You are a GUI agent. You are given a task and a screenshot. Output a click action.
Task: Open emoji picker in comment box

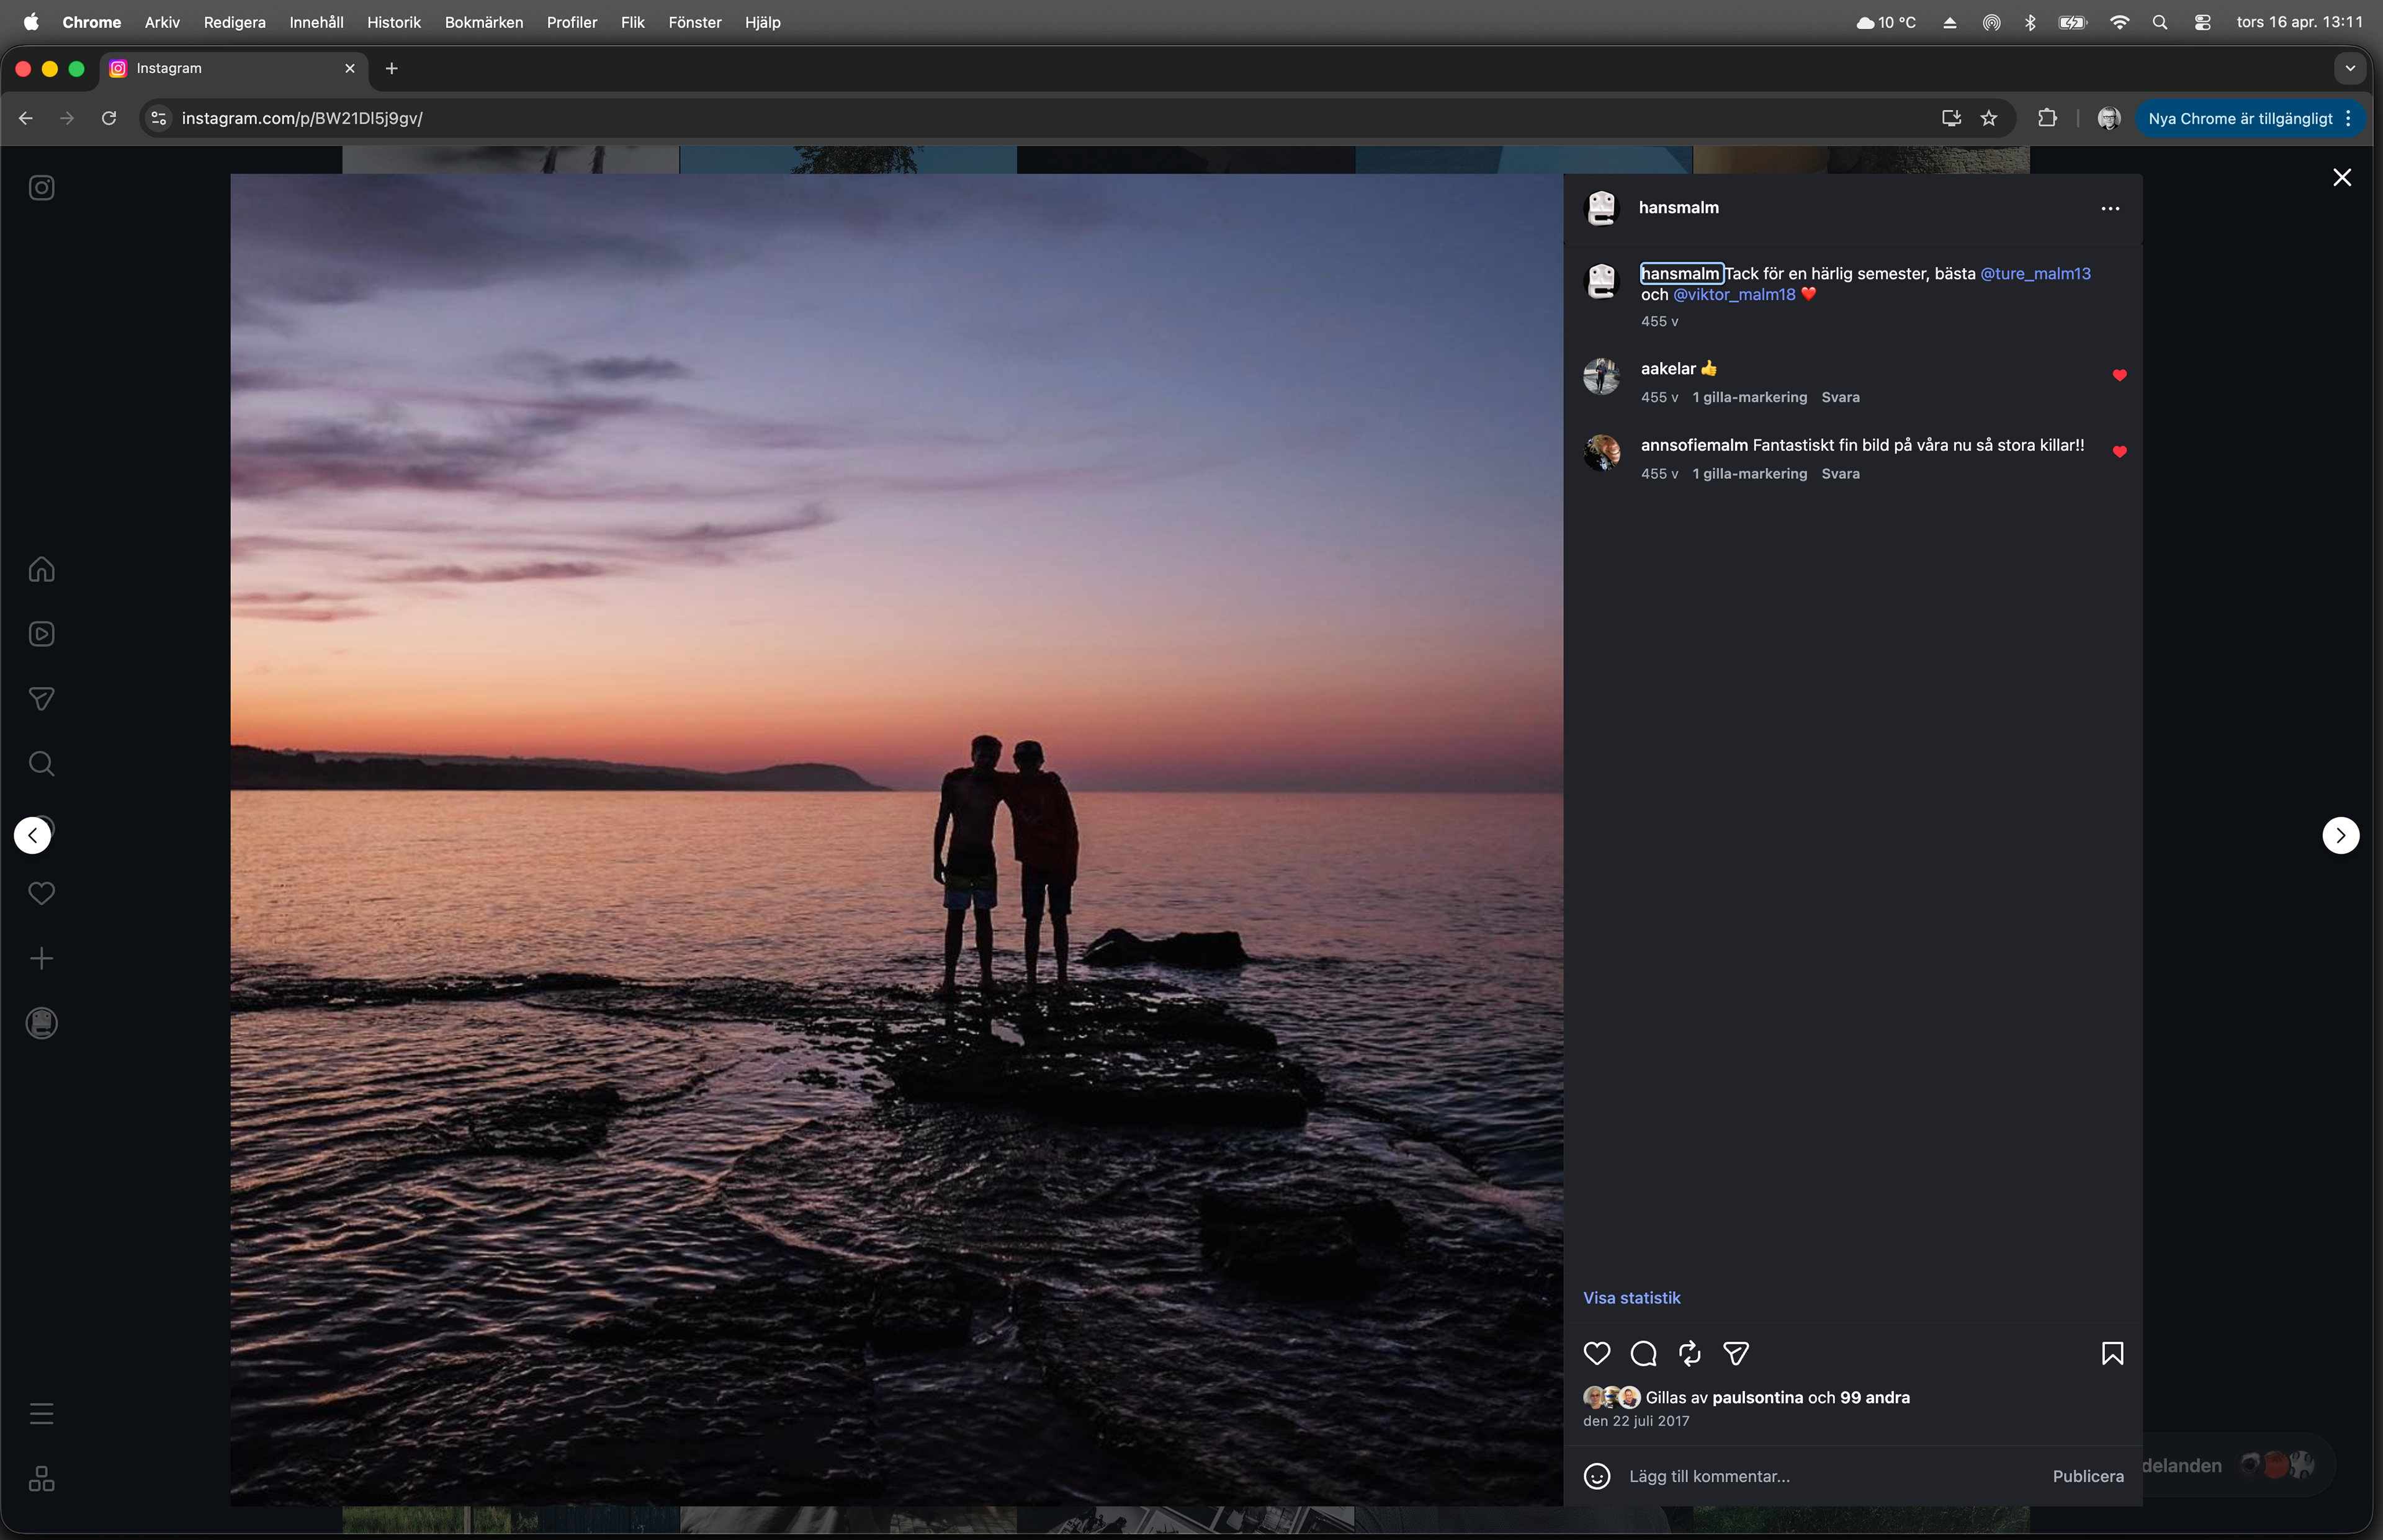tap(1597, 1476)
